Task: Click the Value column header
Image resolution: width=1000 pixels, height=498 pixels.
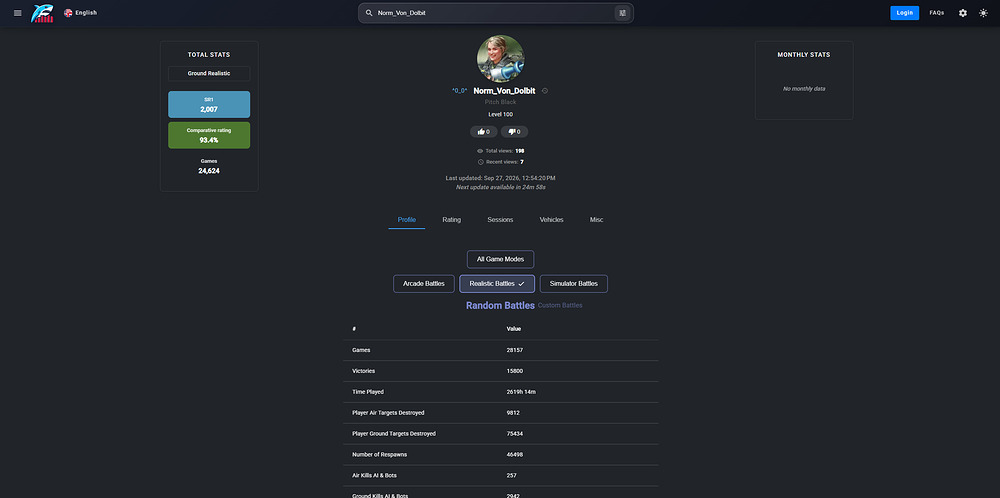Action: pyautogui.click(x=514, y=329)
